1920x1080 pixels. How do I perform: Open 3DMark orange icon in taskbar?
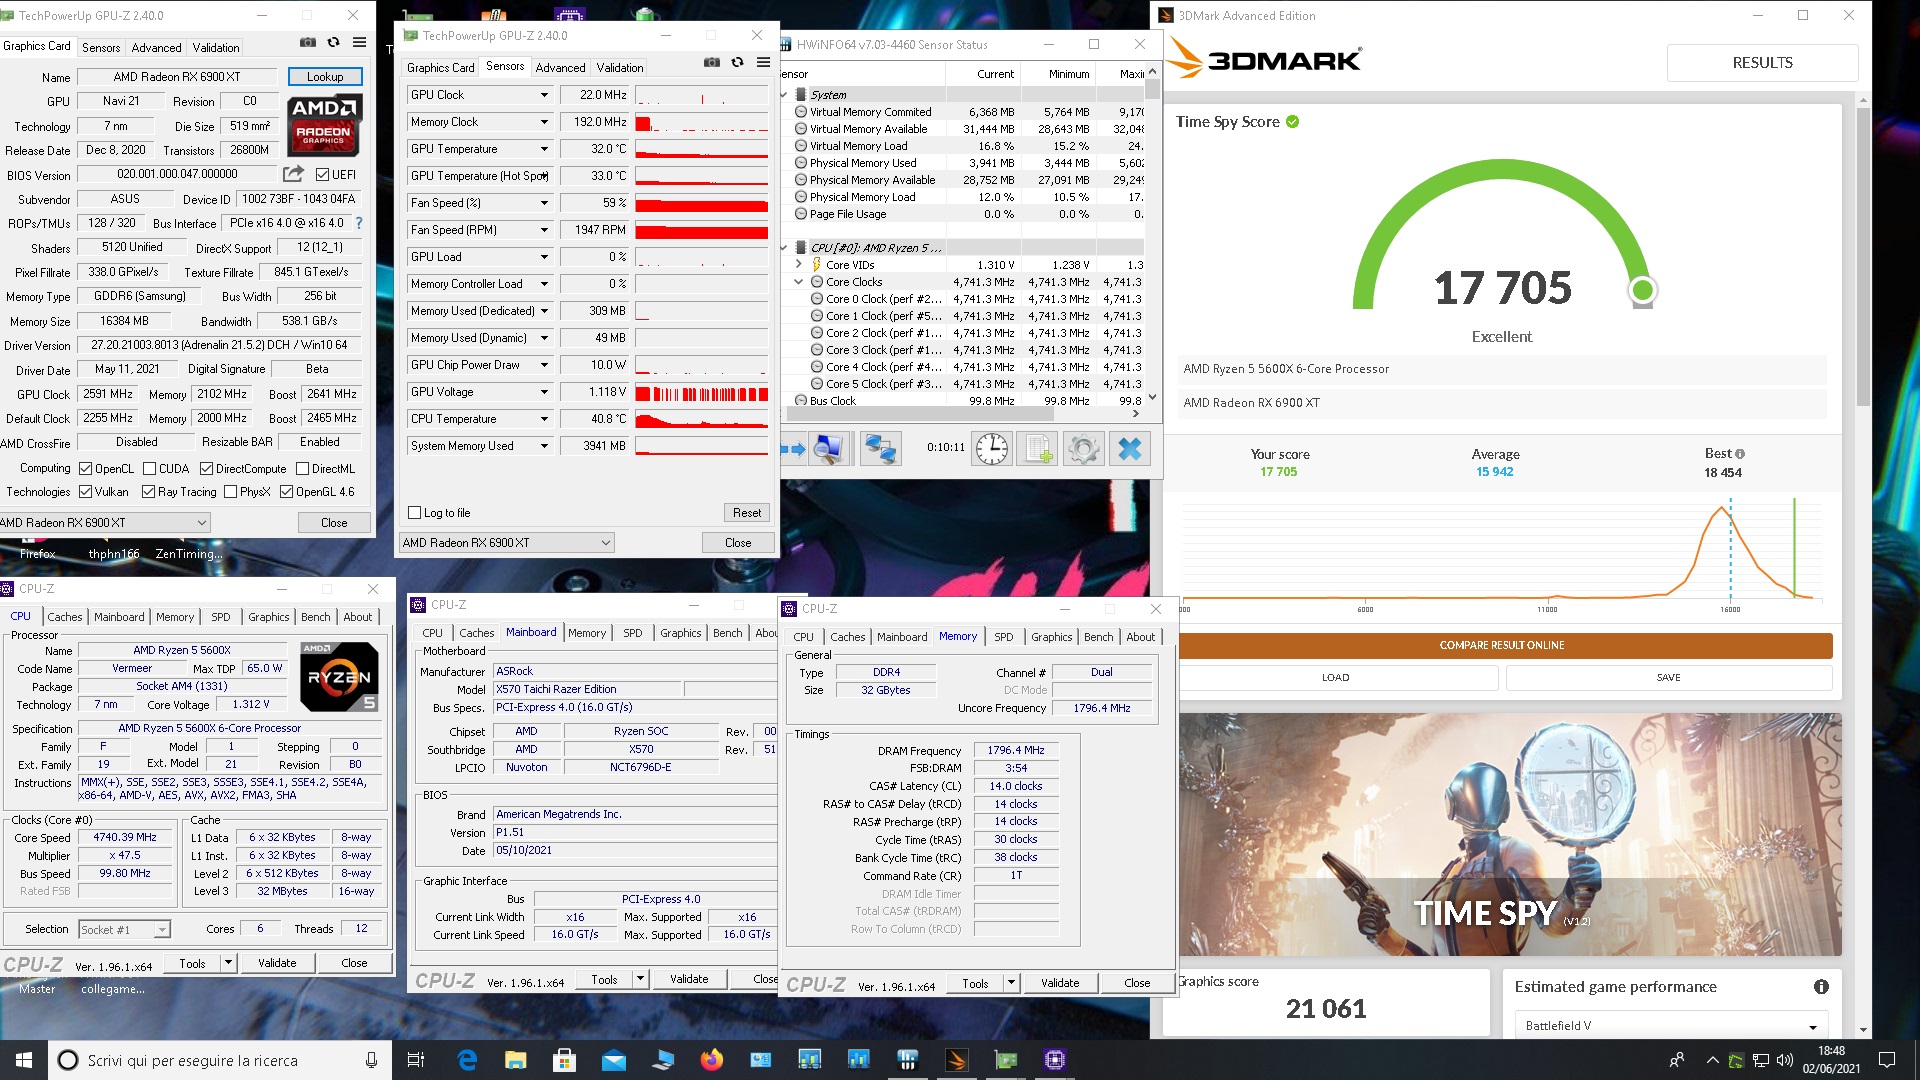[956, 1060]
